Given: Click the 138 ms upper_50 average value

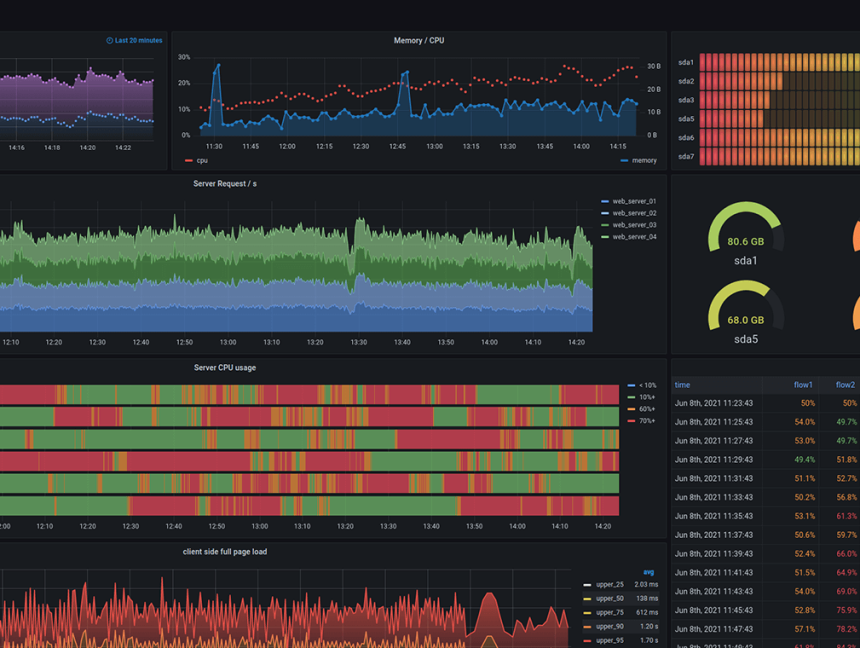Looking at the screenshot, I should 648,599.
